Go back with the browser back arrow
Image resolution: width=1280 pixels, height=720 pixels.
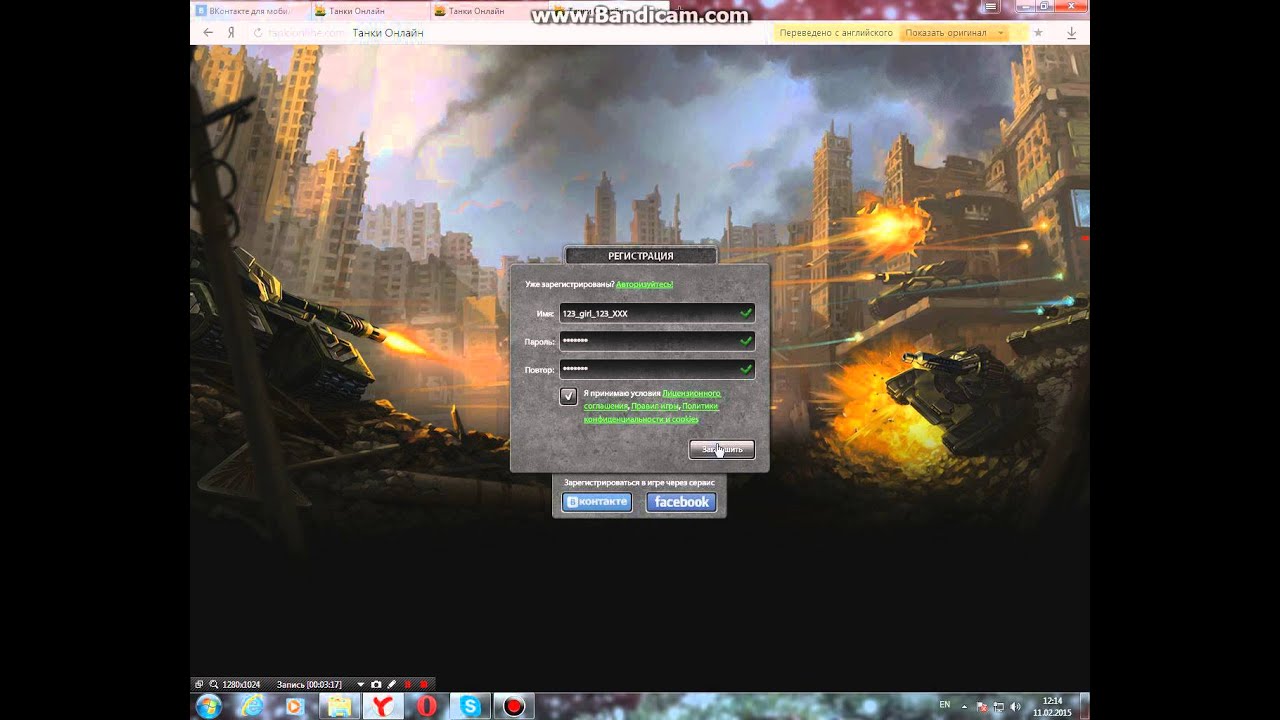[x=208, y=33]
